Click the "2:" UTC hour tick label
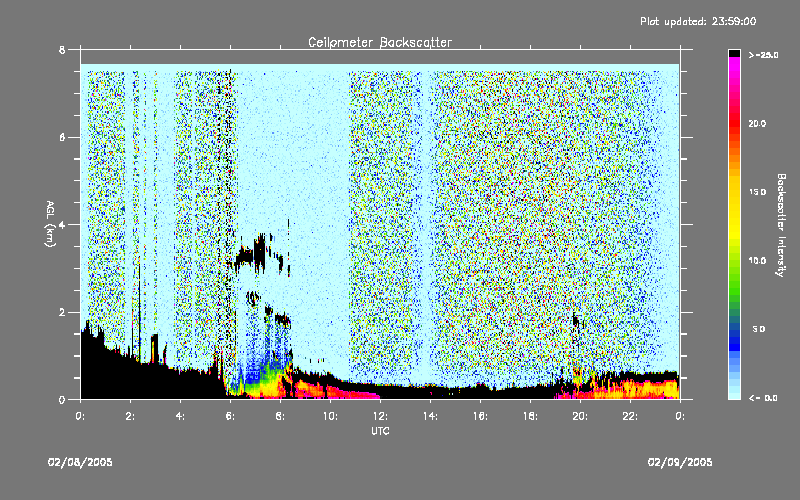 click(130, 416)
